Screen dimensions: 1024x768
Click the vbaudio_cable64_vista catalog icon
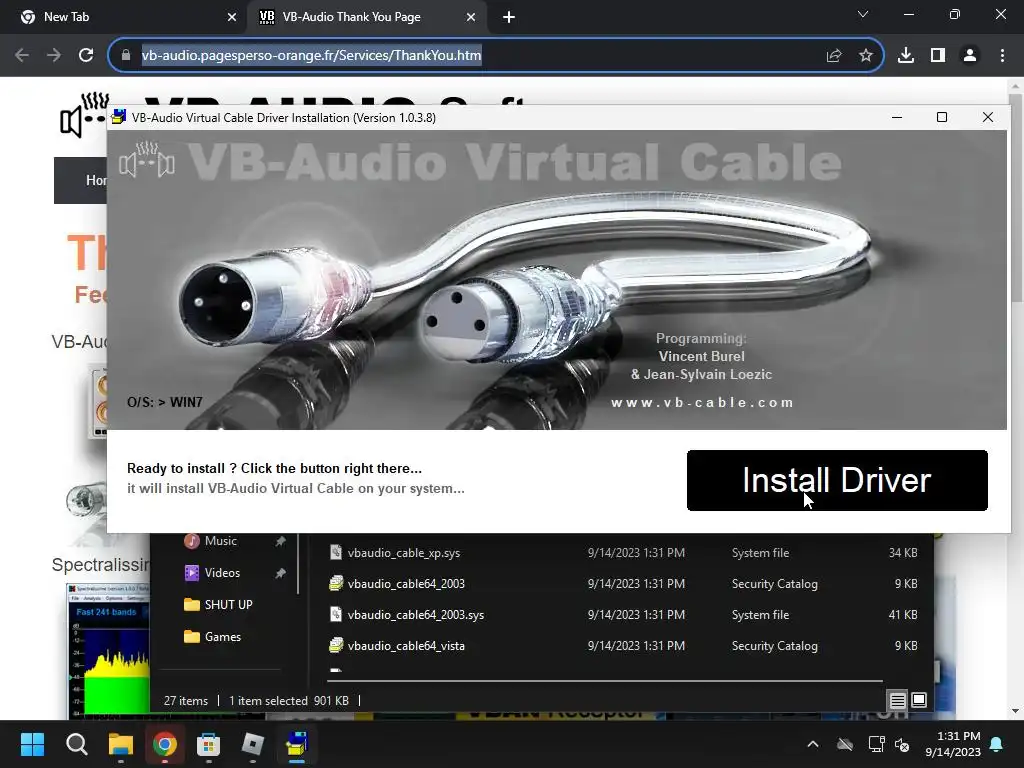336,646
